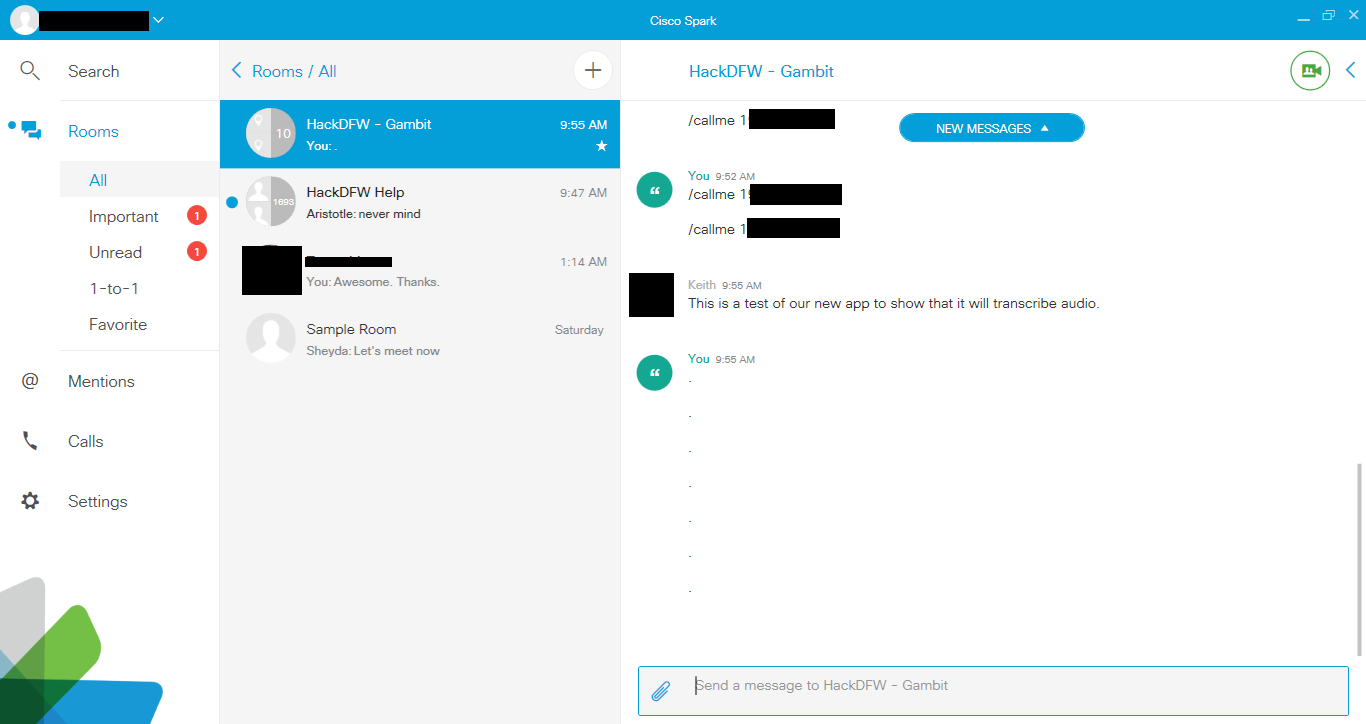The height and width of the screenshot is (724, 1366).
Task: Restore the Cisco Spark window
Action: 1328,15
